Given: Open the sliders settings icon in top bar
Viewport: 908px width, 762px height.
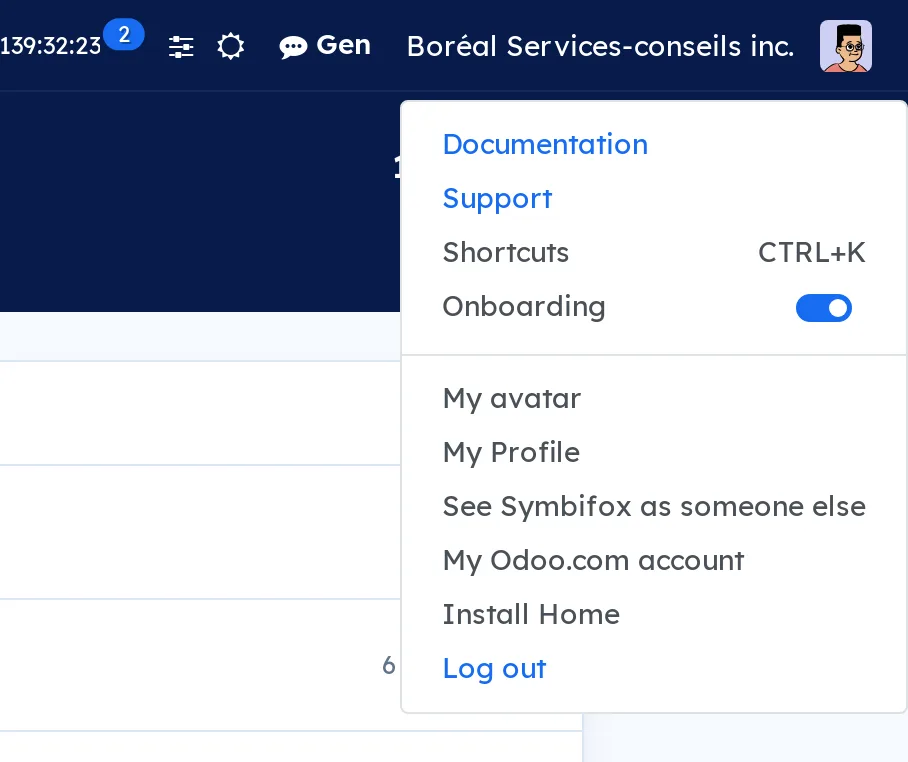Looking at the screenshot, I should point(181,46).
